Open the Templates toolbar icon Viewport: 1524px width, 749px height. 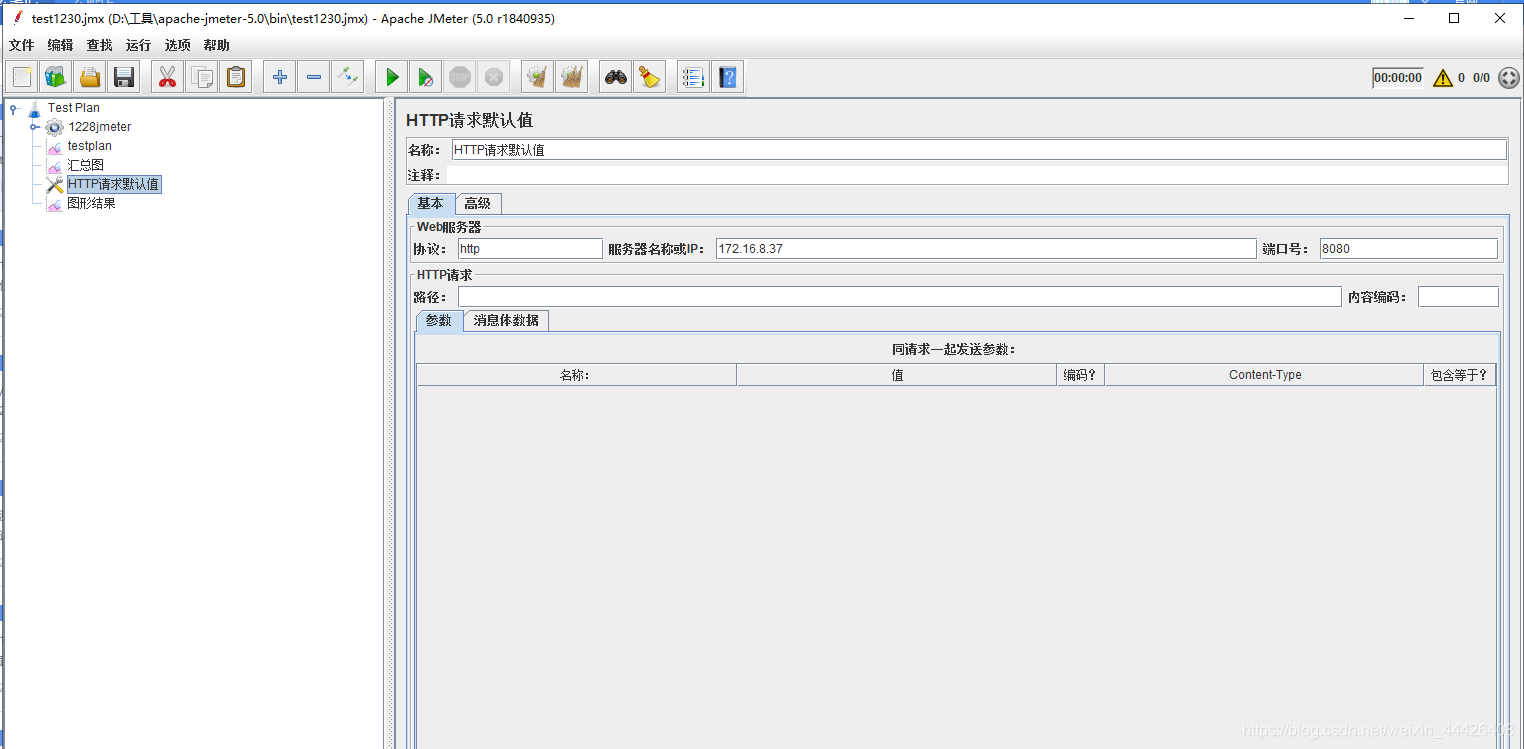pyautogui.click(x=55, y=77)
